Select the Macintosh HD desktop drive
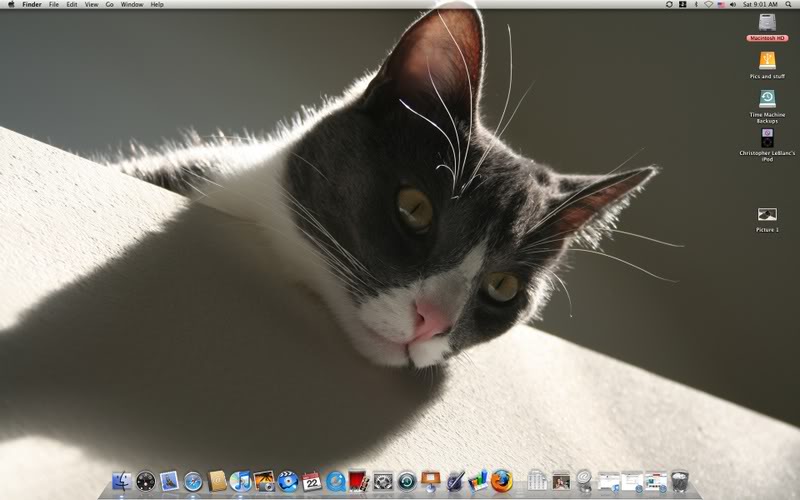The height and width of the screenshot is (500, 800). (767, 28)
